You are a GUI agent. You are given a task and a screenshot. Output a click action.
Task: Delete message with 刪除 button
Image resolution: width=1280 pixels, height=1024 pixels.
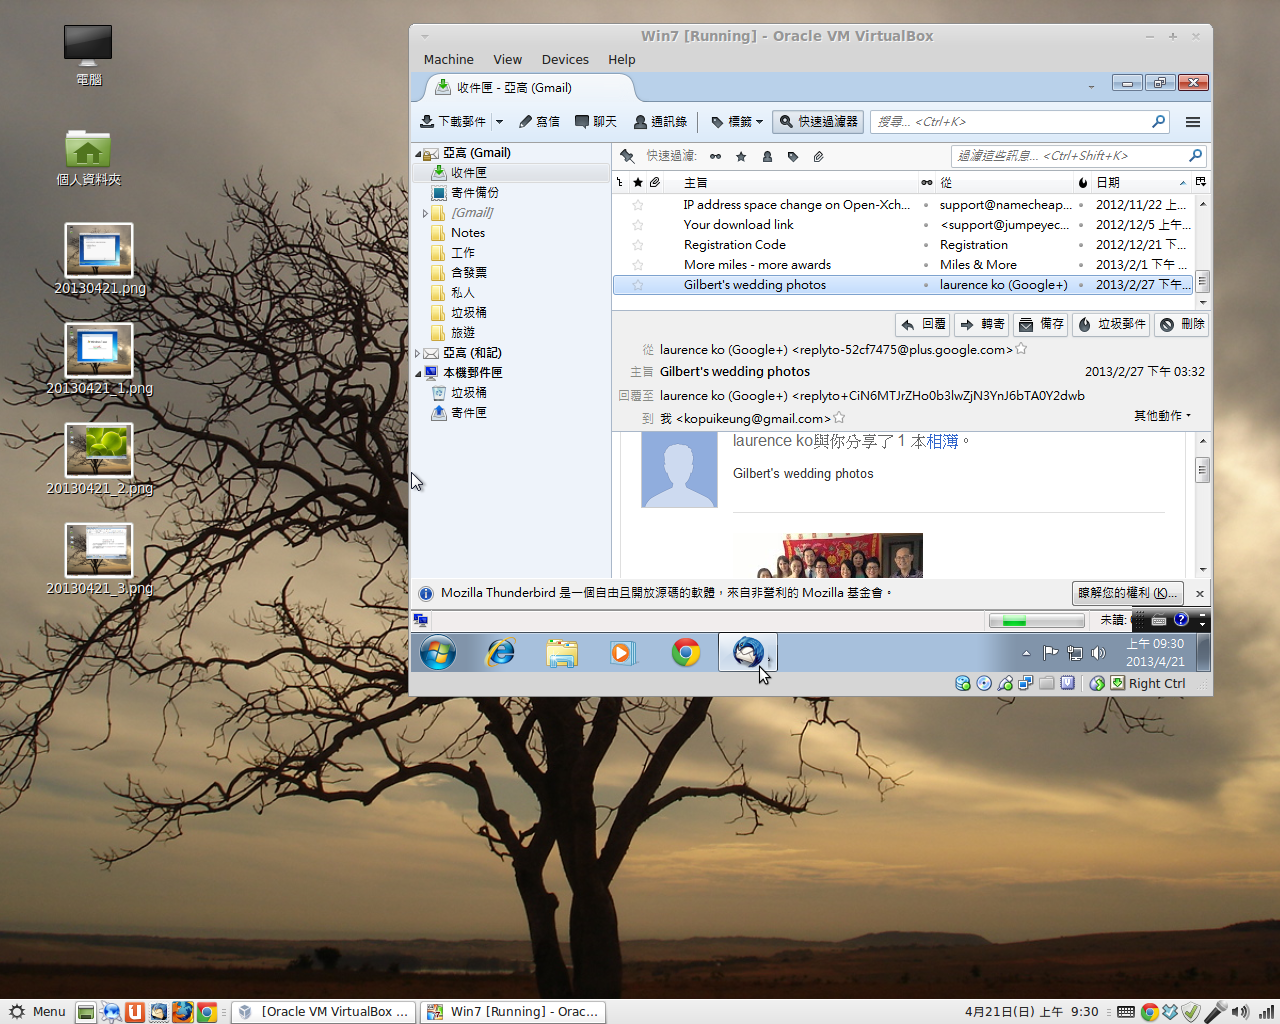[1182, 324]
